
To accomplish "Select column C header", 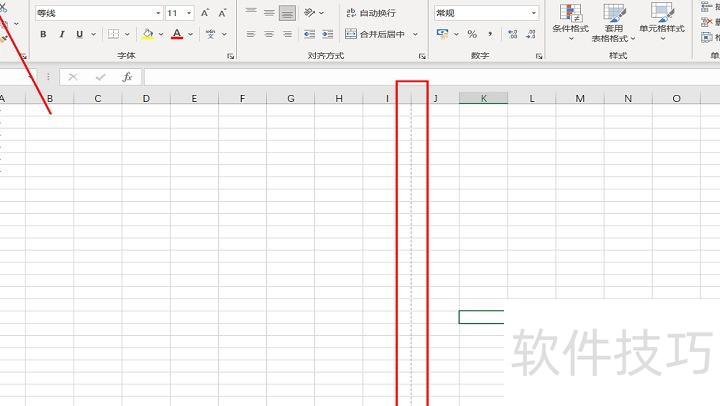I will point(98,98).
